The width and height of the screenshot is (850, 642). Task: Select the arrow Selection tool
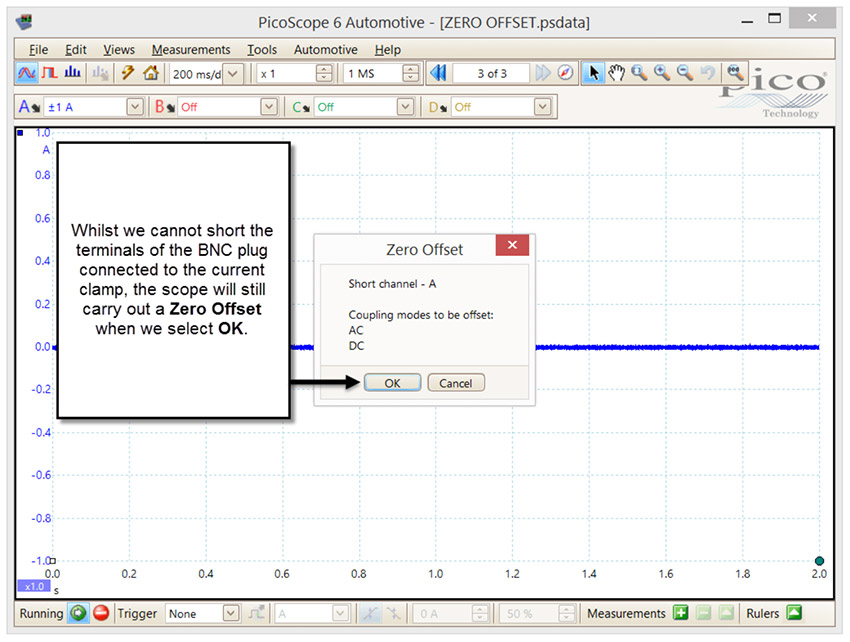[x=594, y=73]
